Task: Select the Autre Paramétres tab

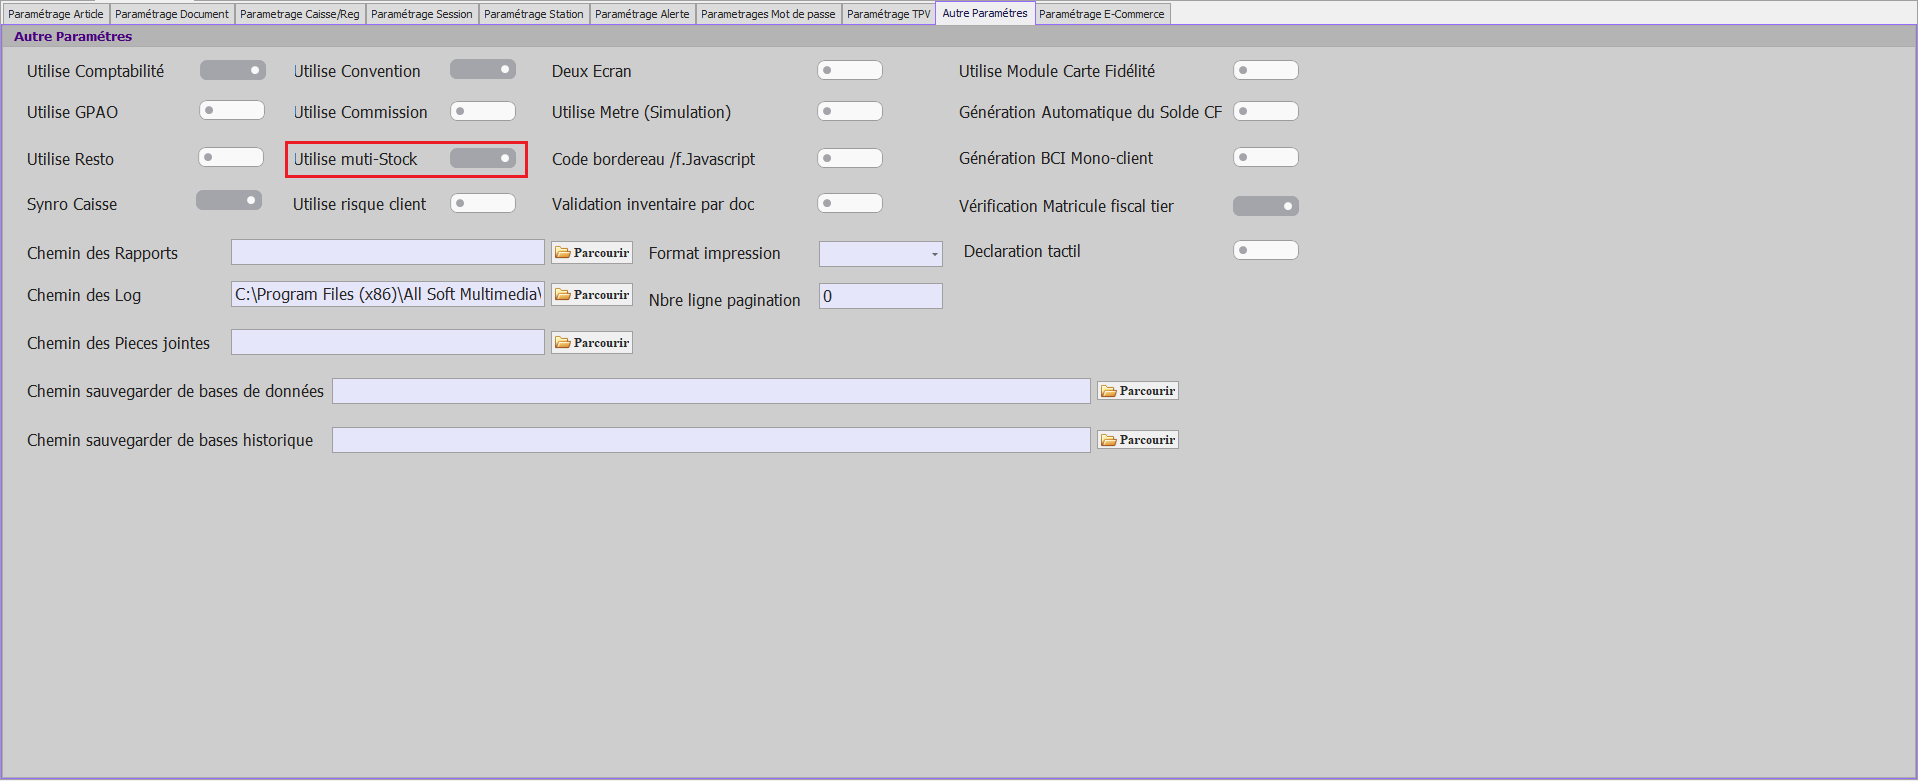Action: pyautogui.click(x=985, y=13)
